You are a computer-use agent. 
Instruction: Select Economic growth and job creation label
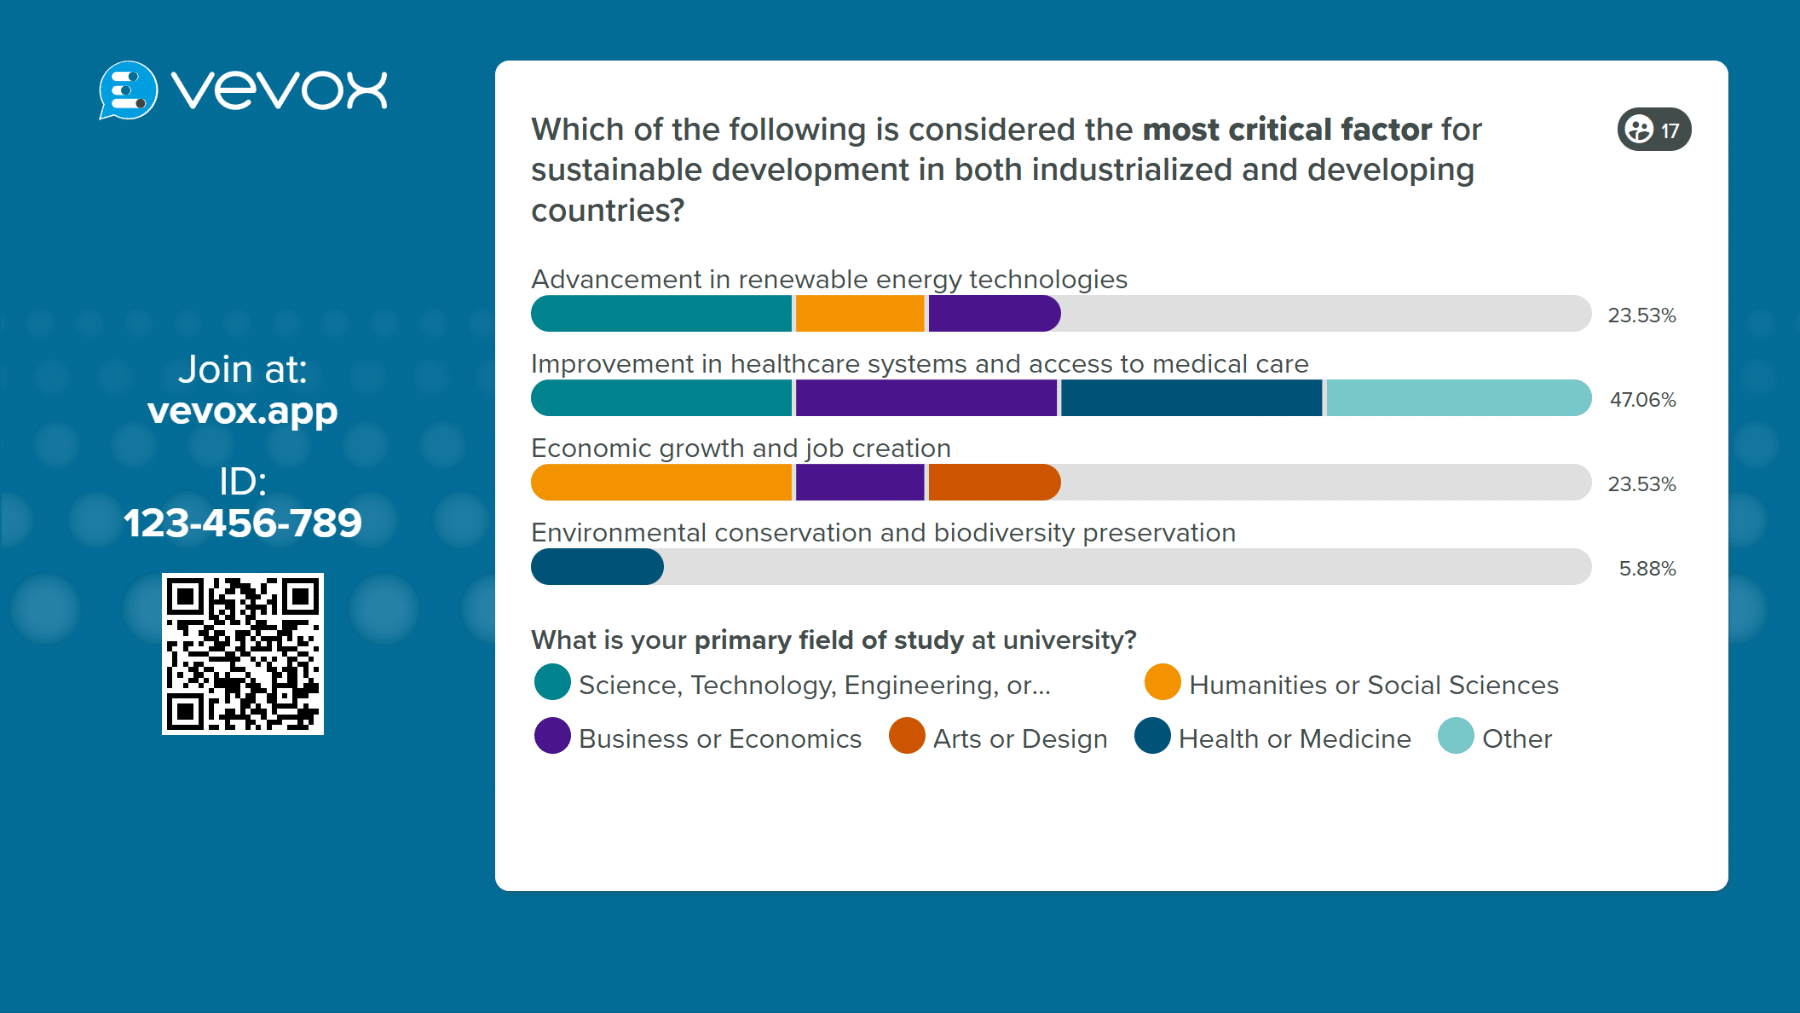point(741,448)
